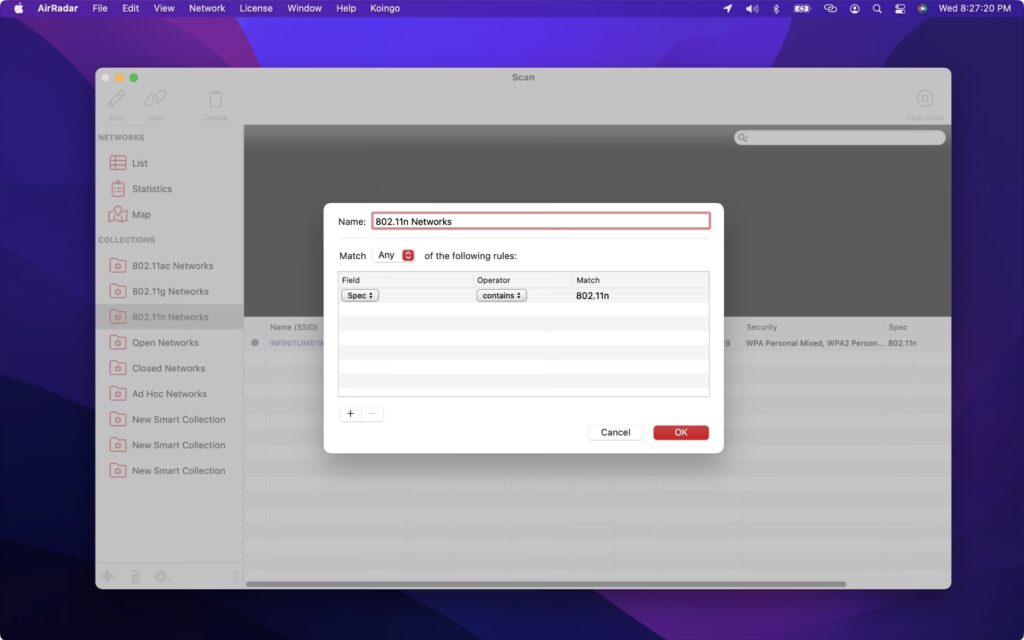Screen dimensions: 1024x640
Task: Click the Join network toolbar icon
Action: click(154, 101)
